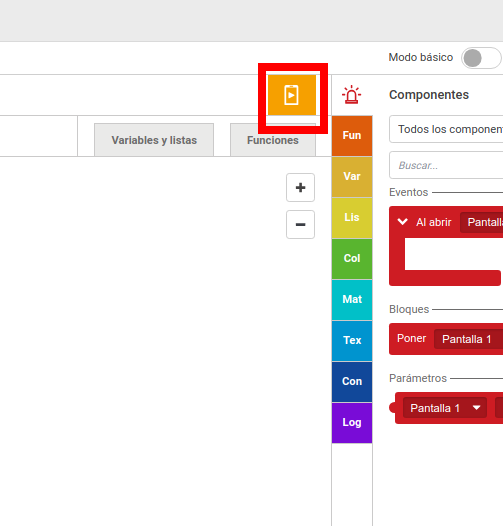Select the Var block category

(x=352, y=177)
